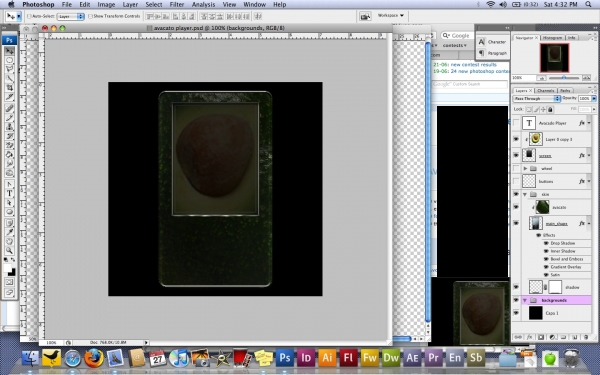600x375 pixels.
Task: Select the Slice tool
Action: coord(10,97)
